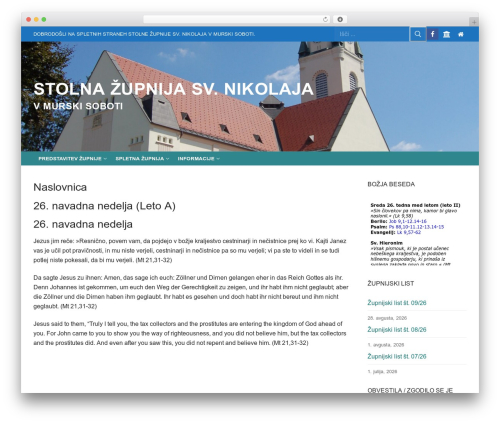The image size is (500, 423).
Task: Focus the Išči search field
Action: [x=372, y=34]
